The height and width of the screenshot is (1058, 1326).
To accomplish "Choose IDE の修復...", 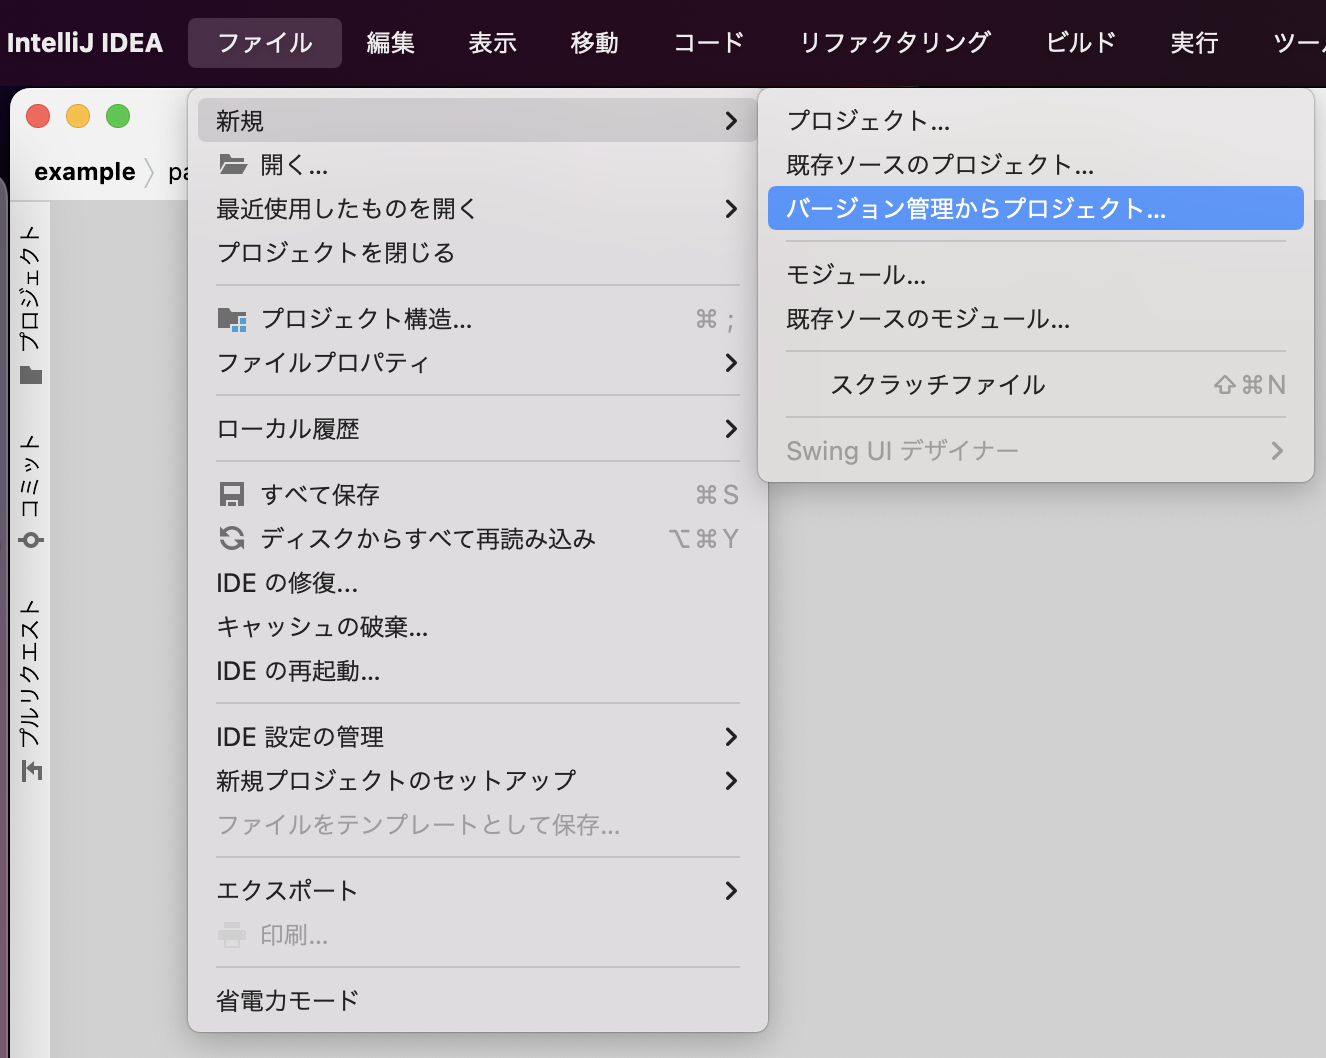I will coord(478,583).
